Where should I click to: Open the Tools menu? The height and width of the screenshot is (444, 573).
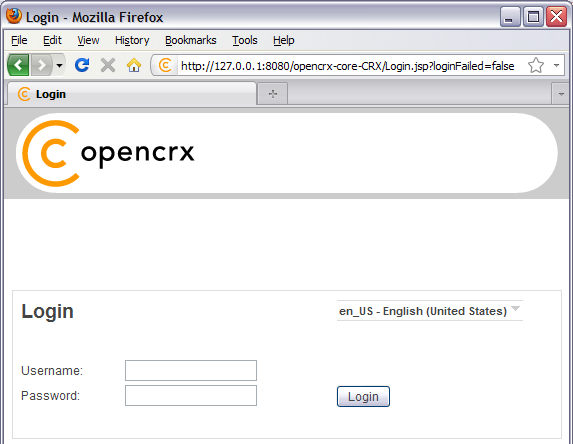click(244, 40)
